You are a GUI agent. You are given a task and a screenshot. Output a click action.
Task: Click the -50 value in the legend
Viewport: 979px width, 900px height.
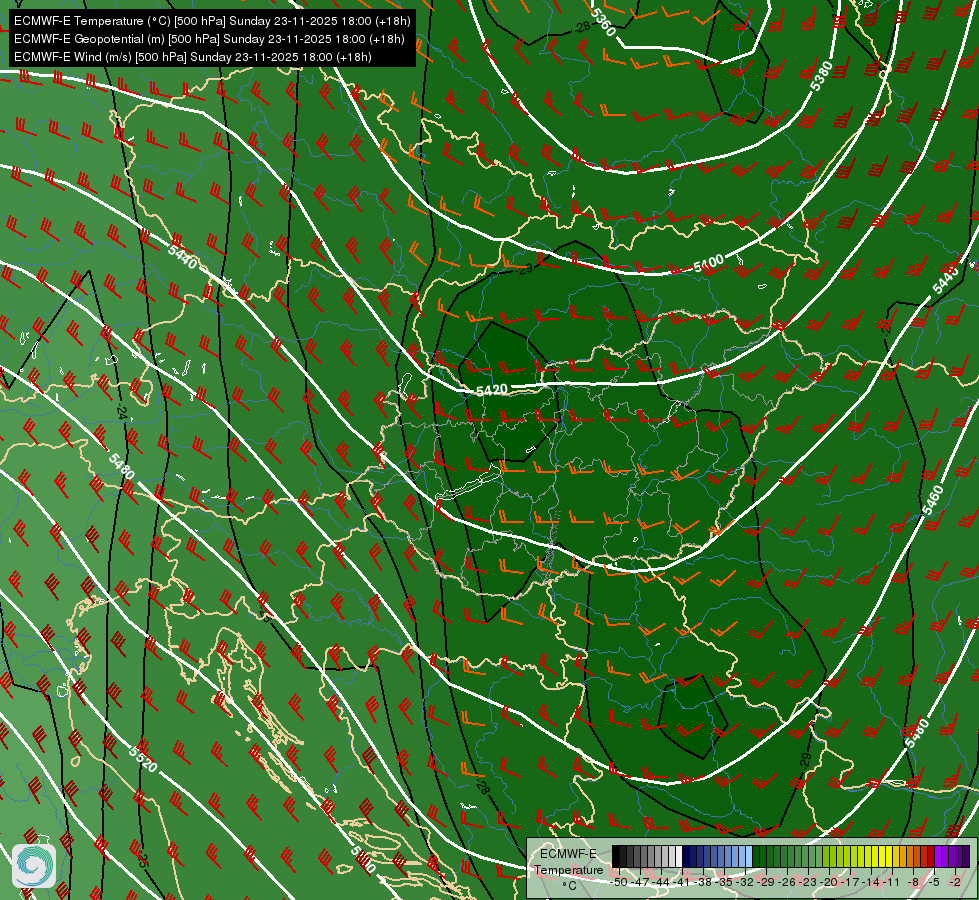[x=619, y=882]
